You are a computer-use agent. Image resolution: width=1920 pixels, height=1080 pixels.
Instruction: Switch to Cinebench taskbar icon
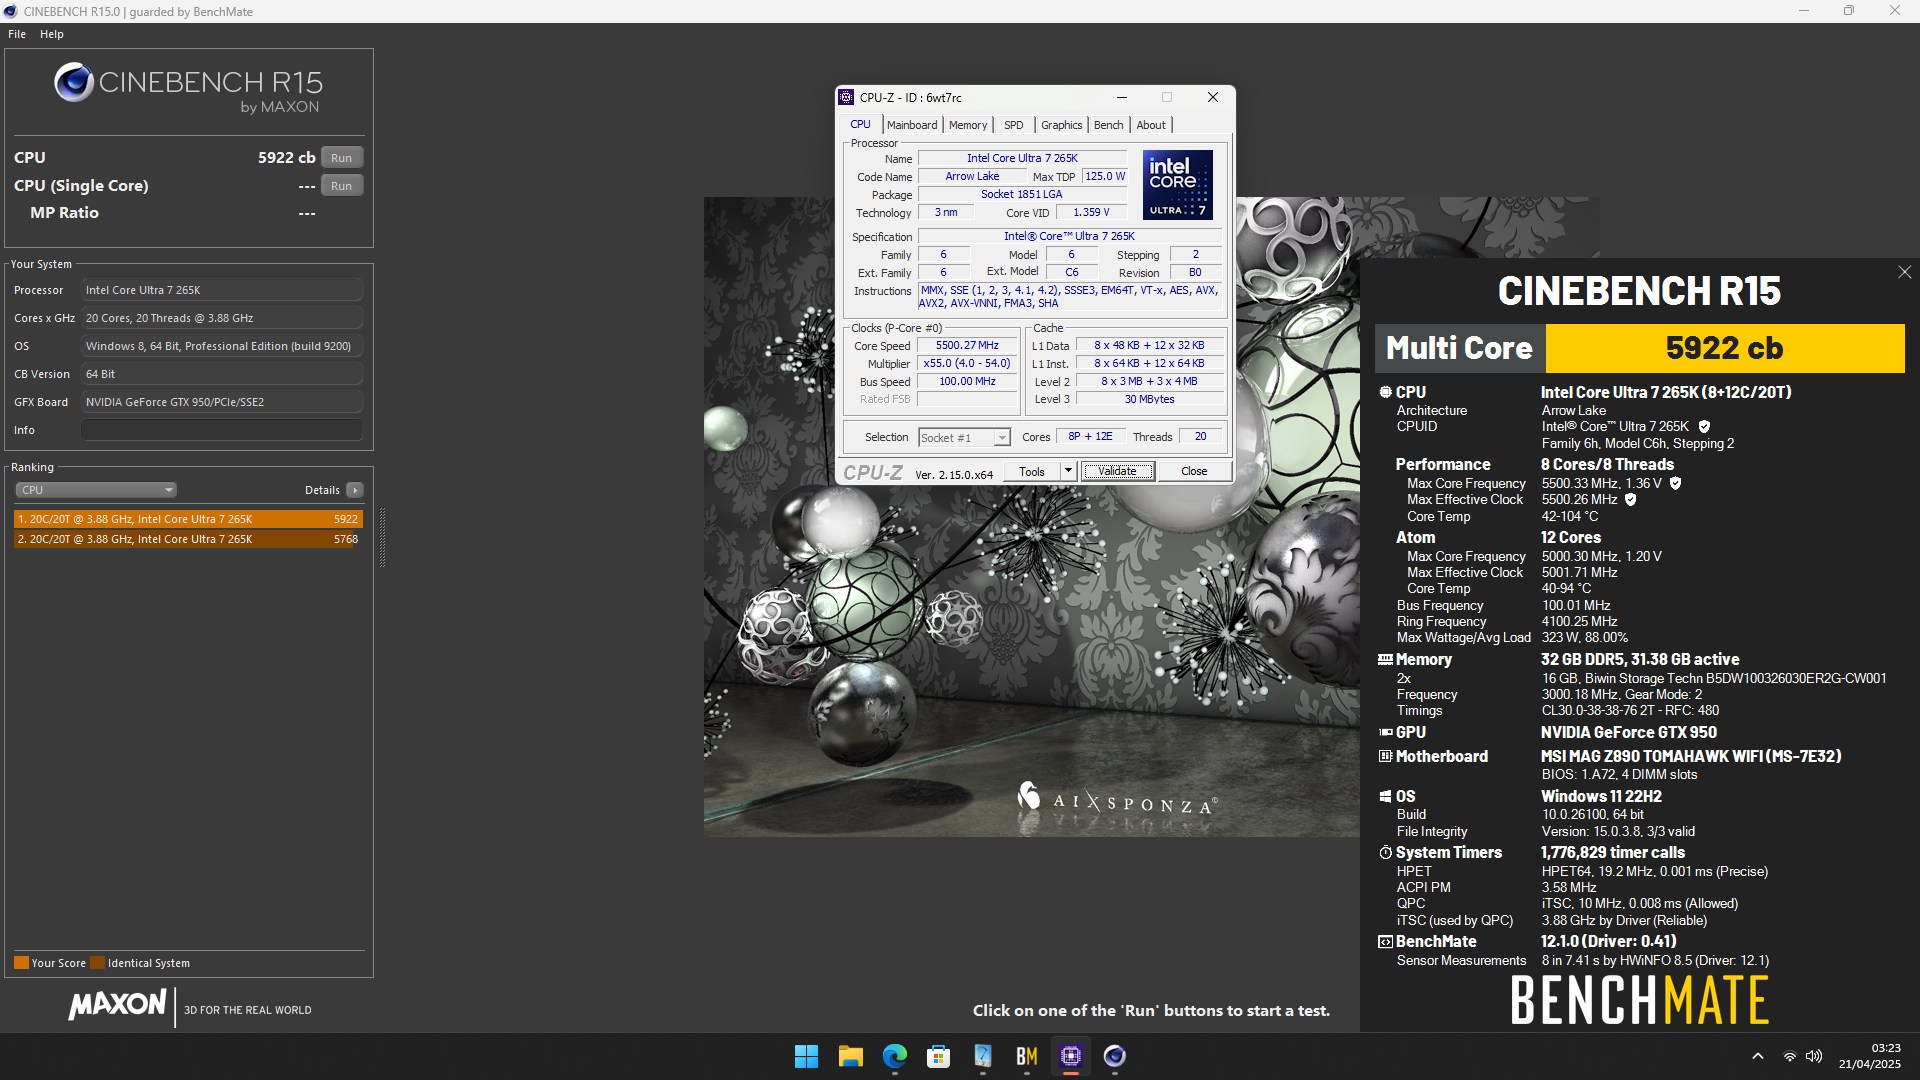(x=1114, y=1056)
